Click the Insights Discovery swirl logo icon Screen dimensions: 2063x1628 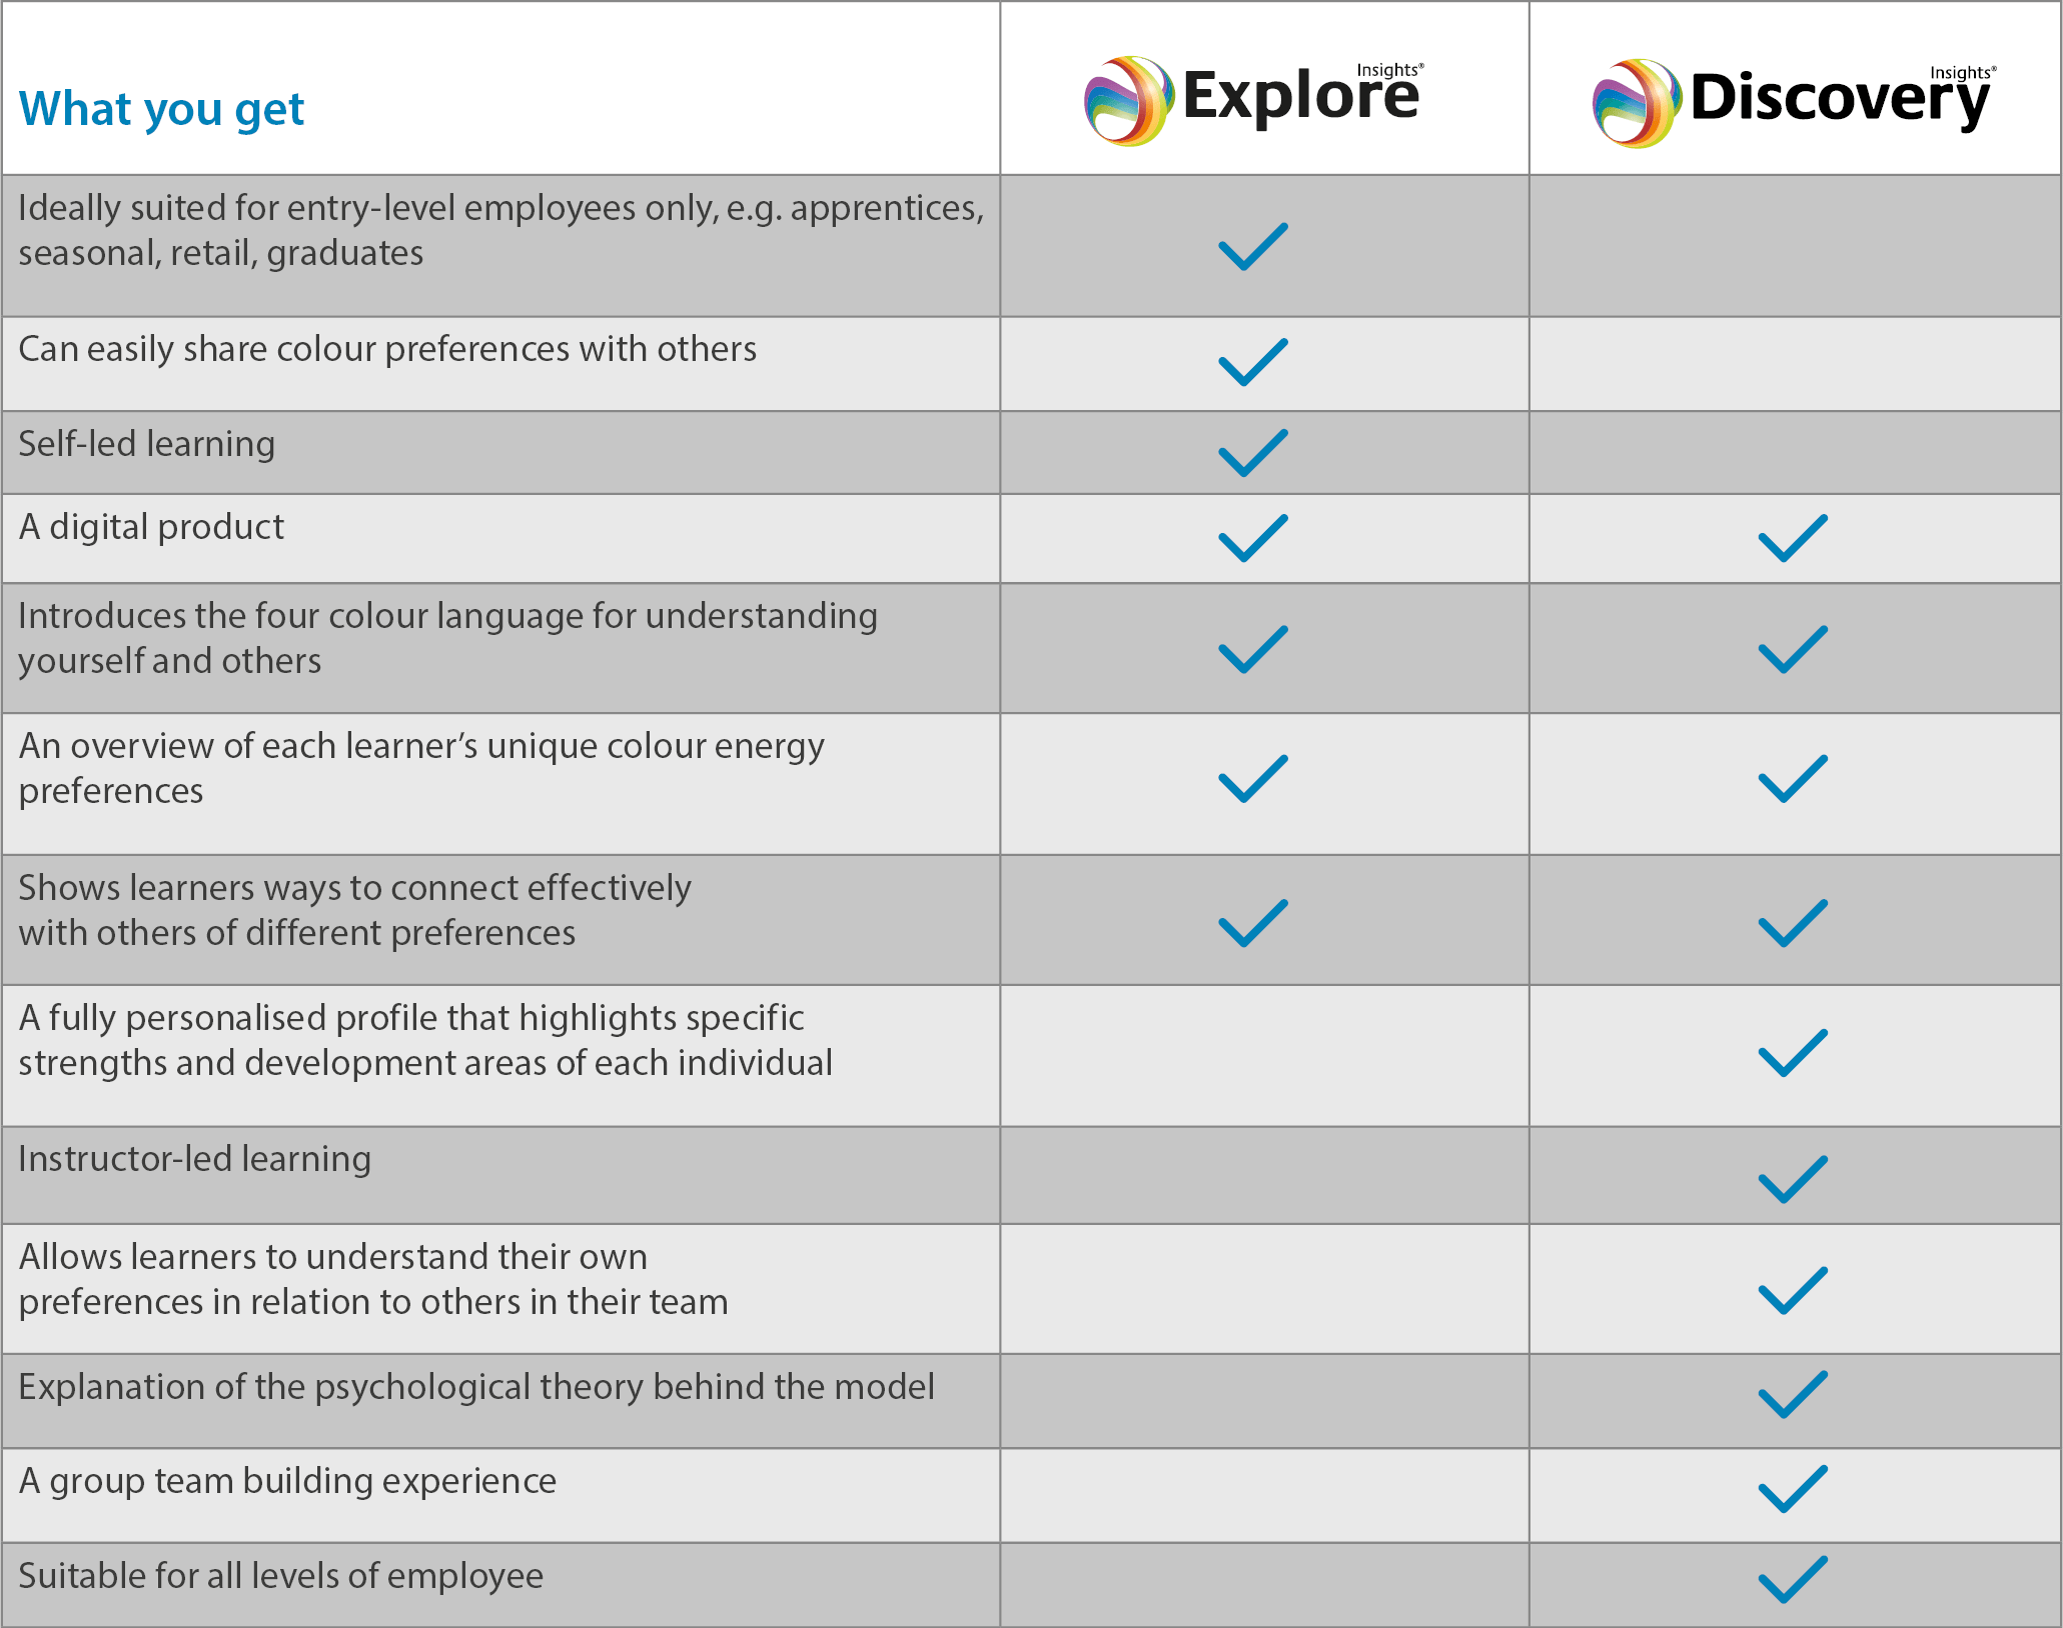click(x=1636, y=104)
